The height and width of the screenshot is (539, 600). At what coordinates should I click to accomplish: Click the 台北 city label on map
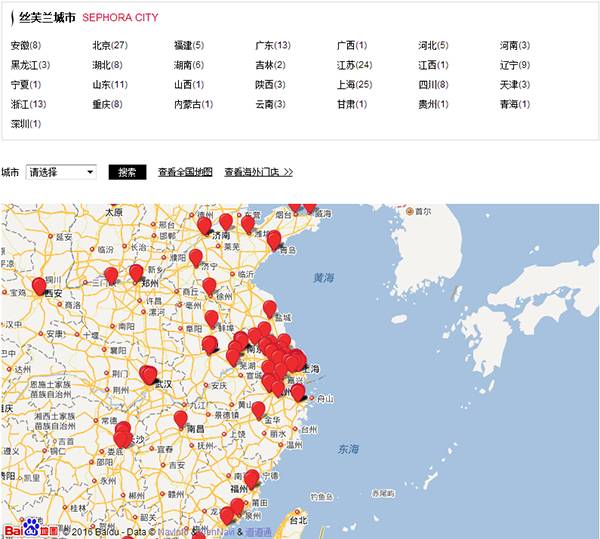[x=298, y=521]
